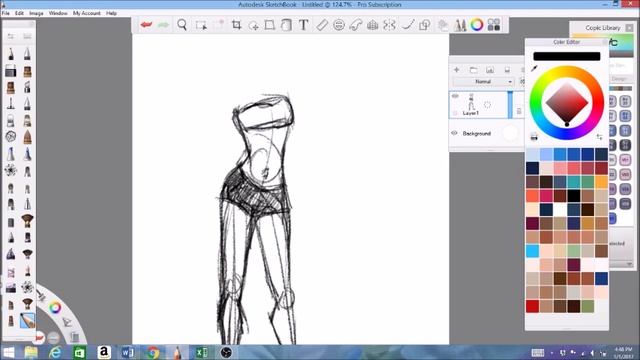640x360 pixels.
Task: Select the Steady Stroke tool
Action: [407, 25]
